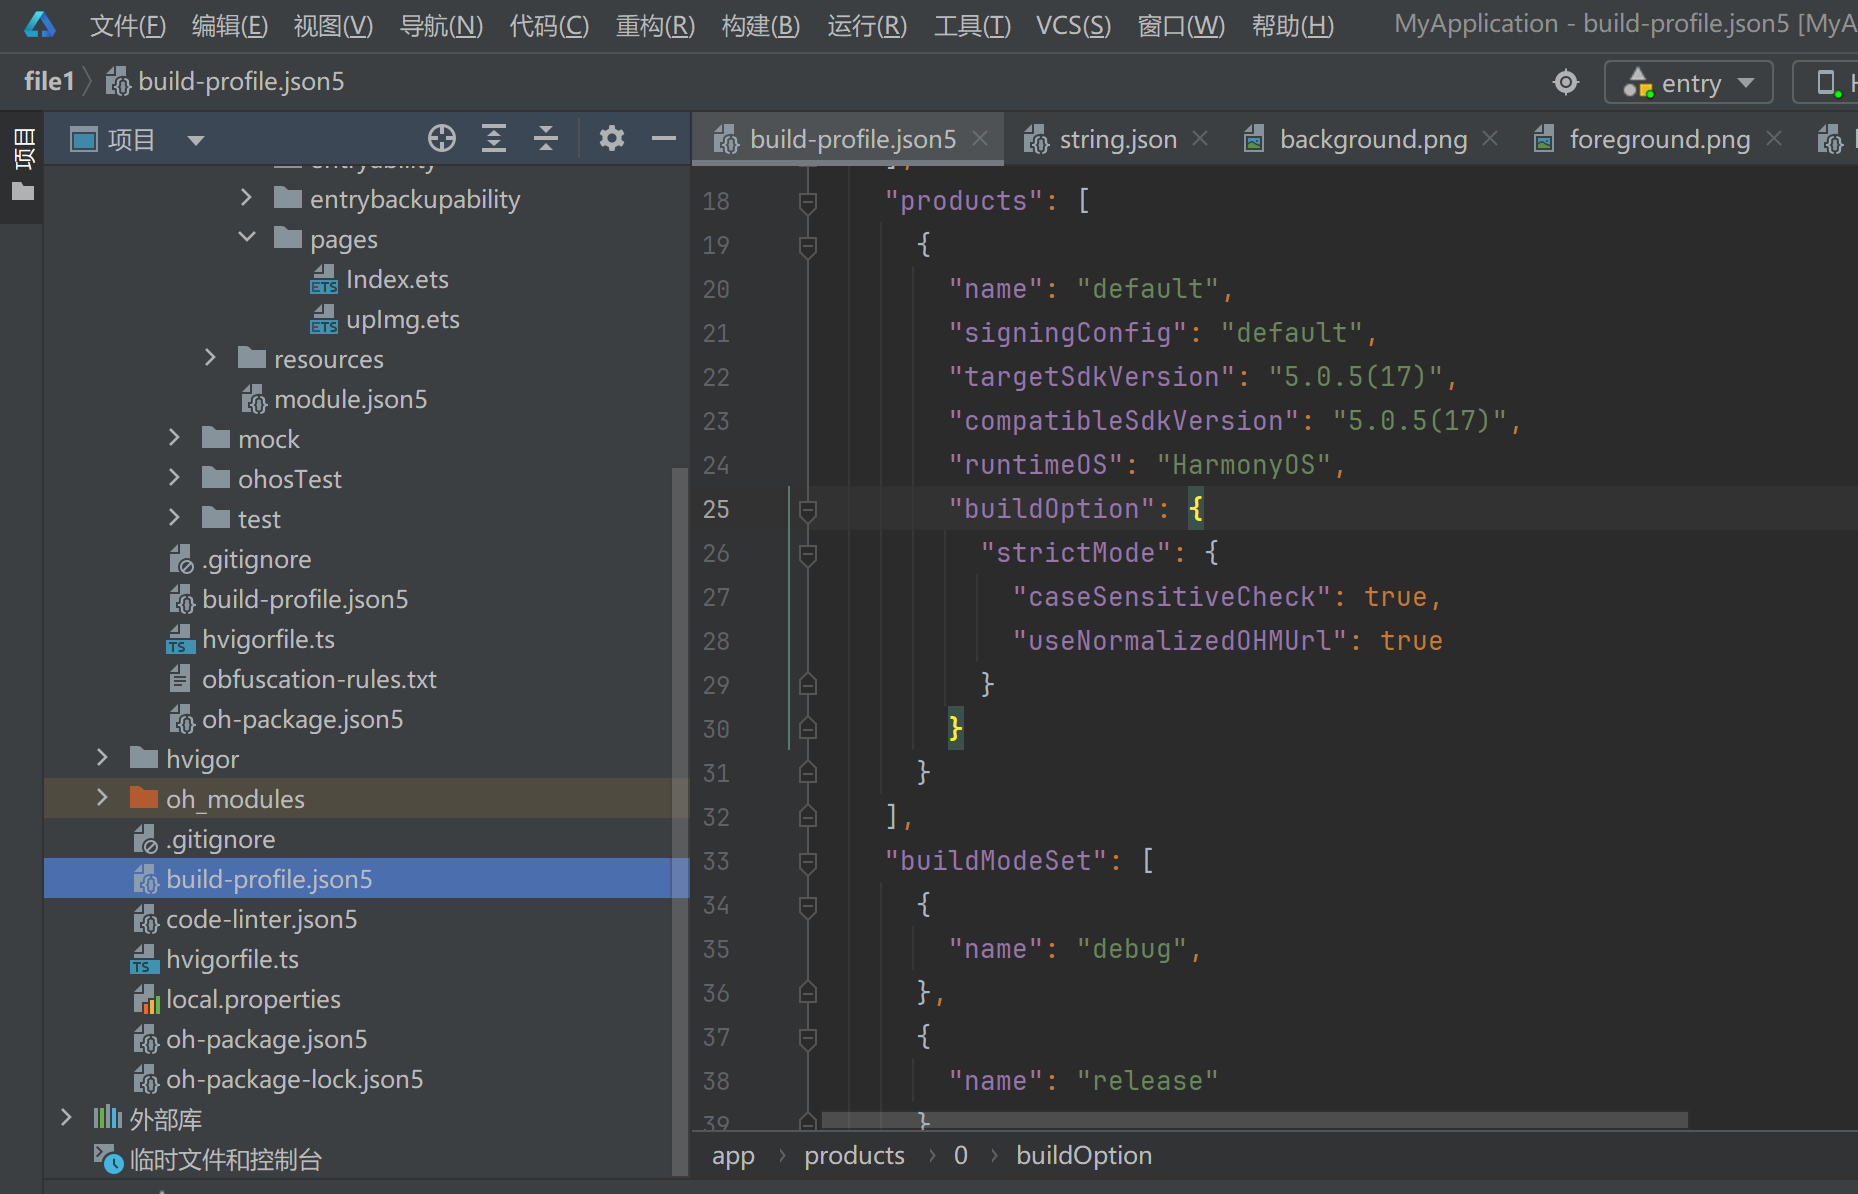Hide the project panel with minus icon

coord(664,139)
